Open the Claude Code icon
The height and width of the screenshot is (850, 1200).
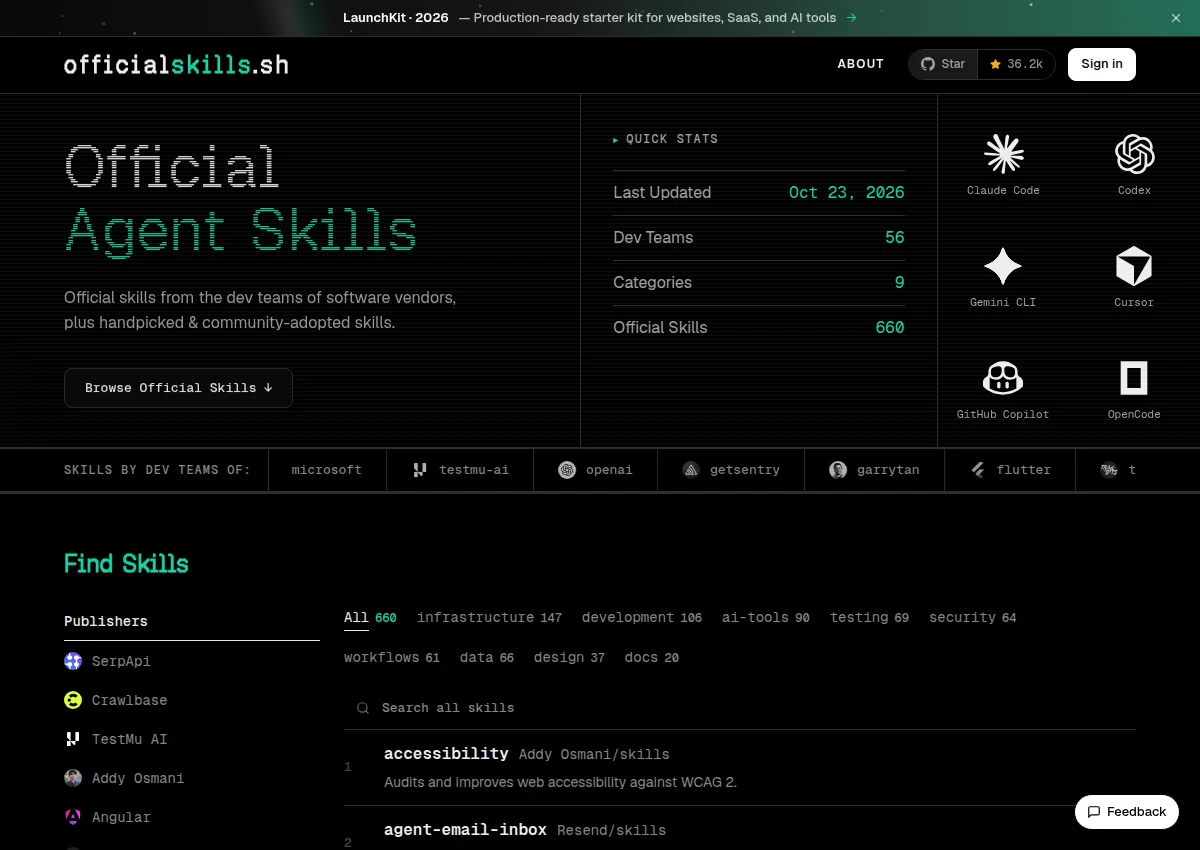pyautogui.click(x=1003, y=154)
